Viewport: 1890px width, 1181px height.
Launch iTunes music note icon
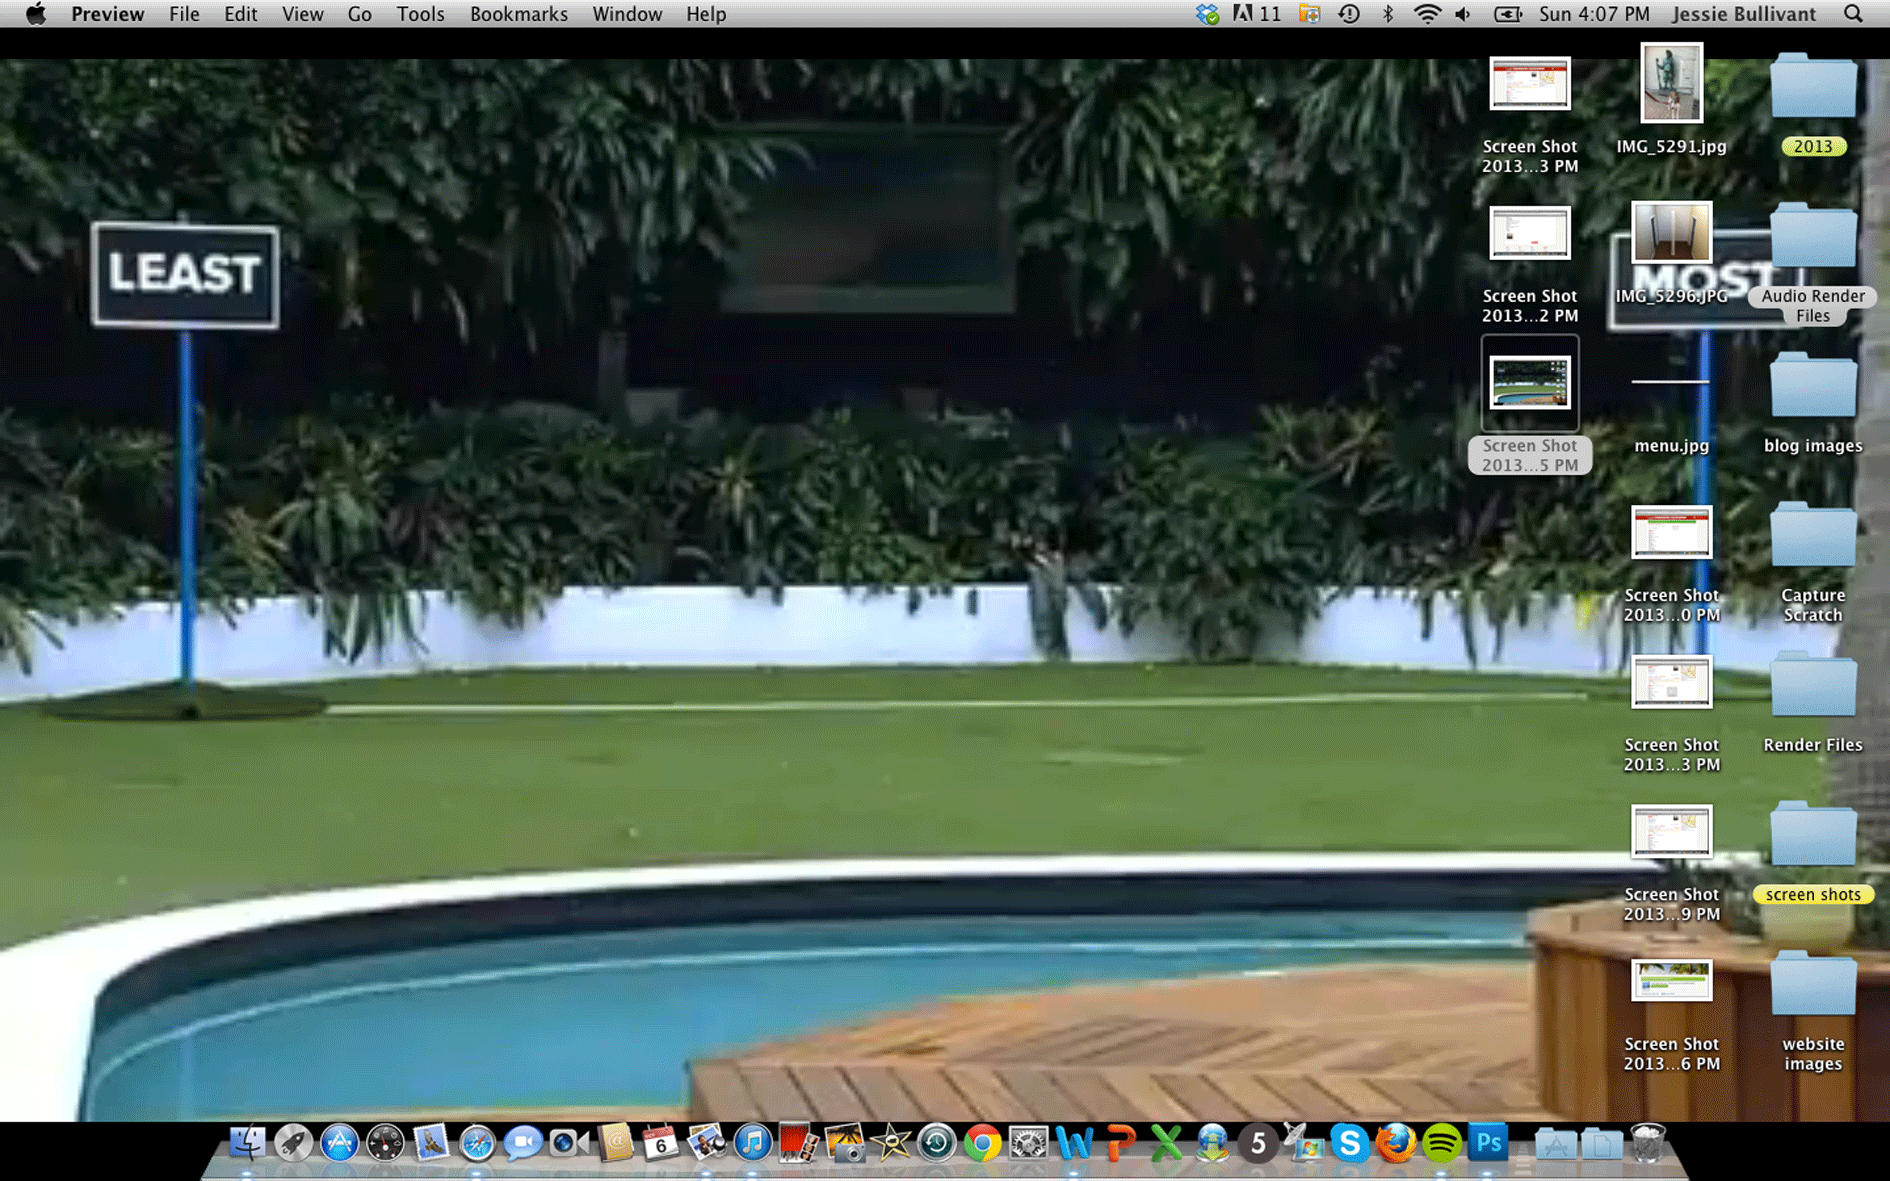pyautogui.click(x=753, y=1143)
